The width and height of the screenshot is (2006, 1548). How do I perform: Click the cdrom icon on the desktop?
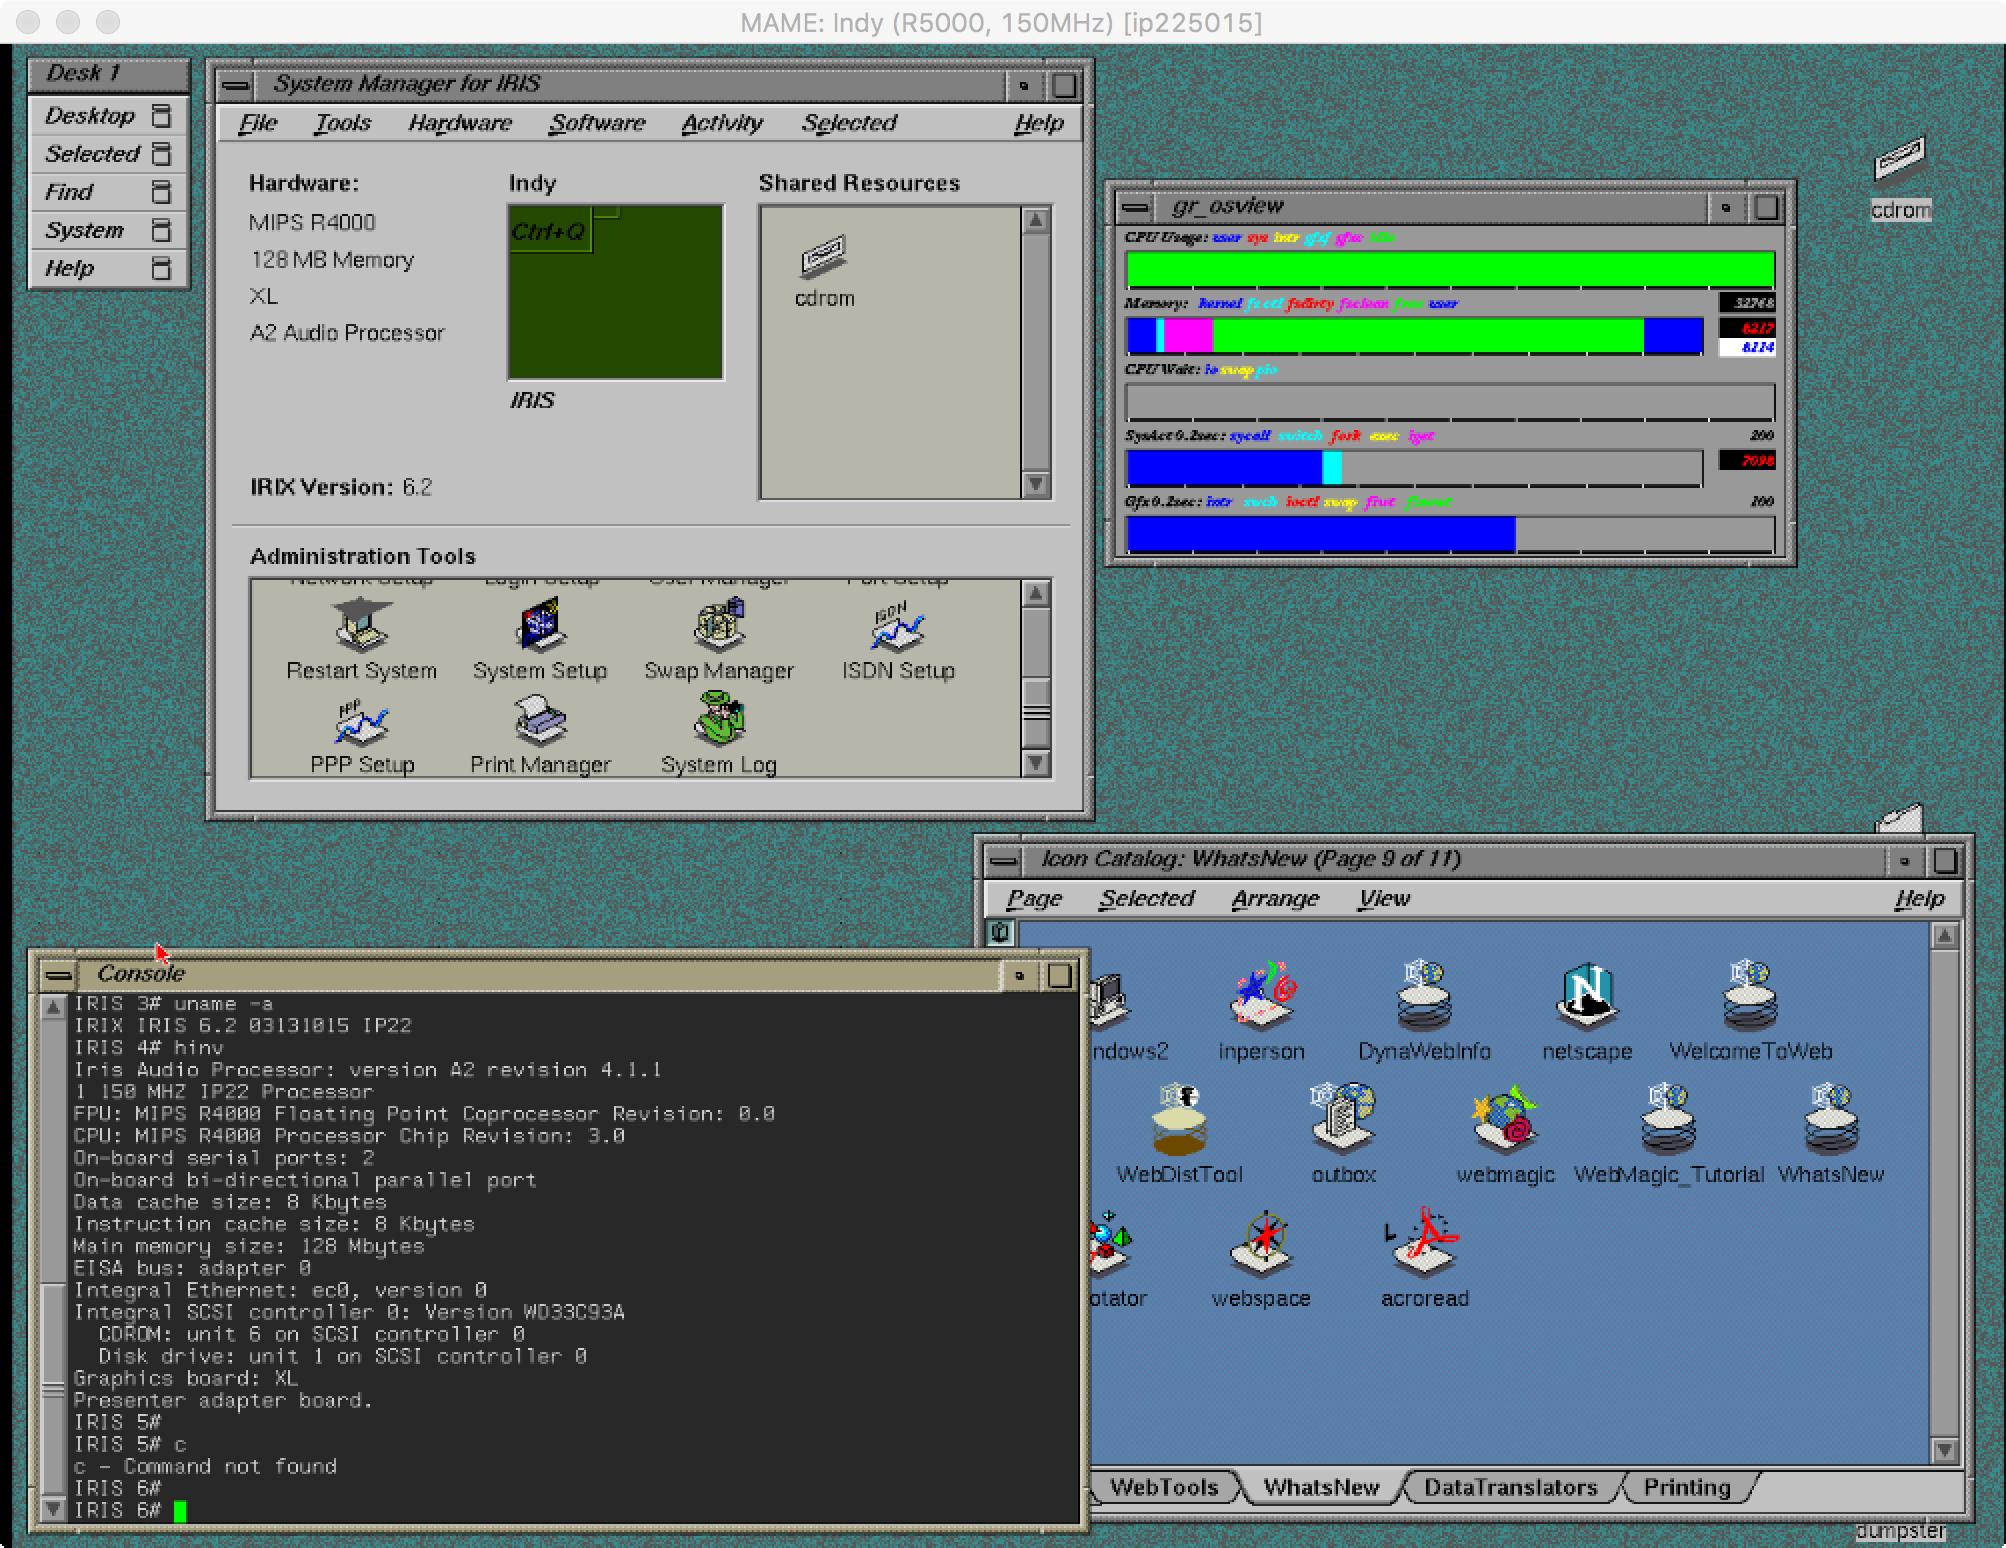click(1900, 160)
